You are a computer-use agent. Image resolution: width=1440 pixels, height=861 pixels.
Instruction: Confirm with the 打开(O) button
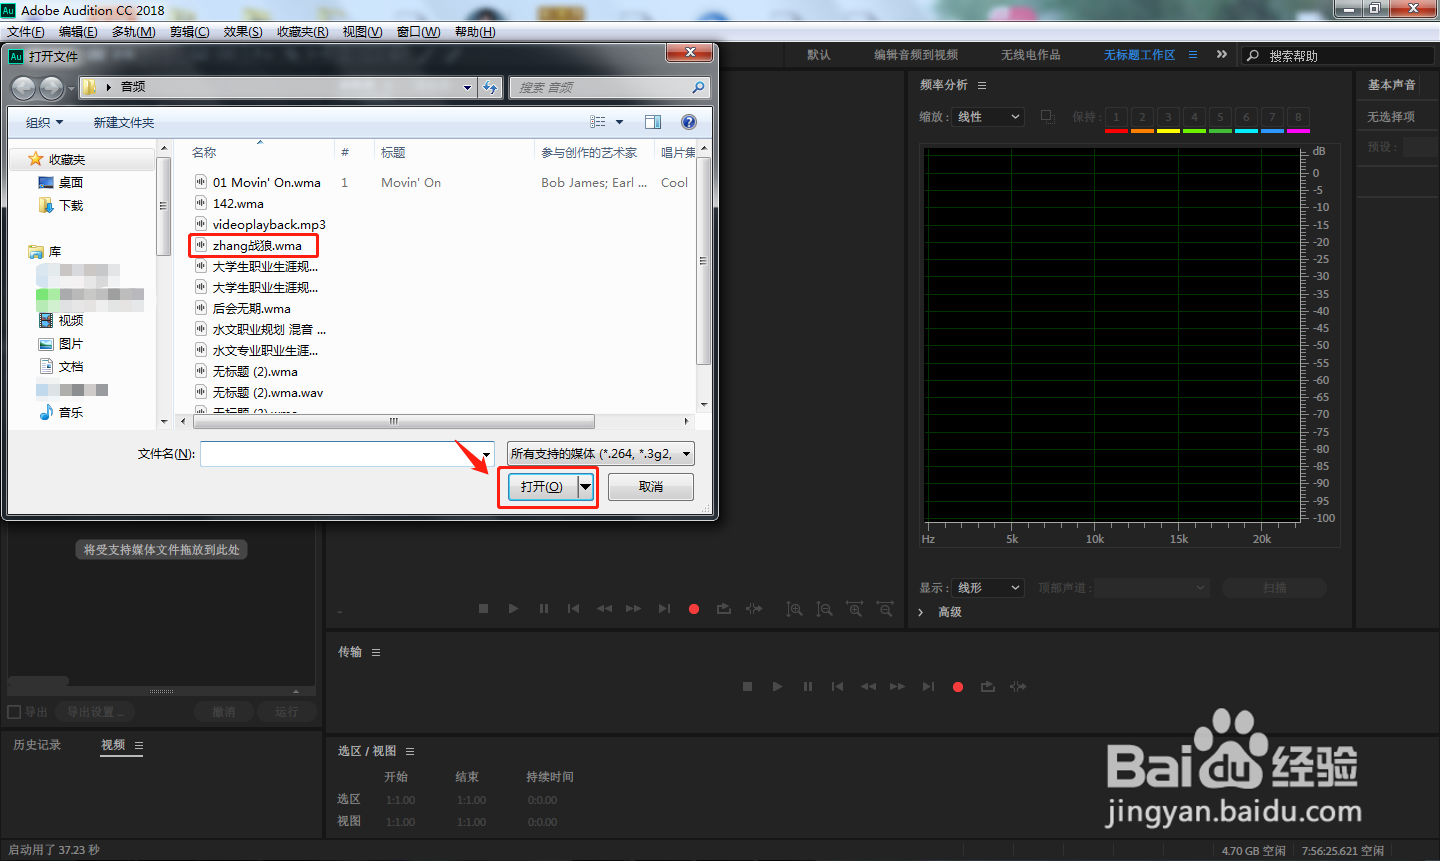541,487
